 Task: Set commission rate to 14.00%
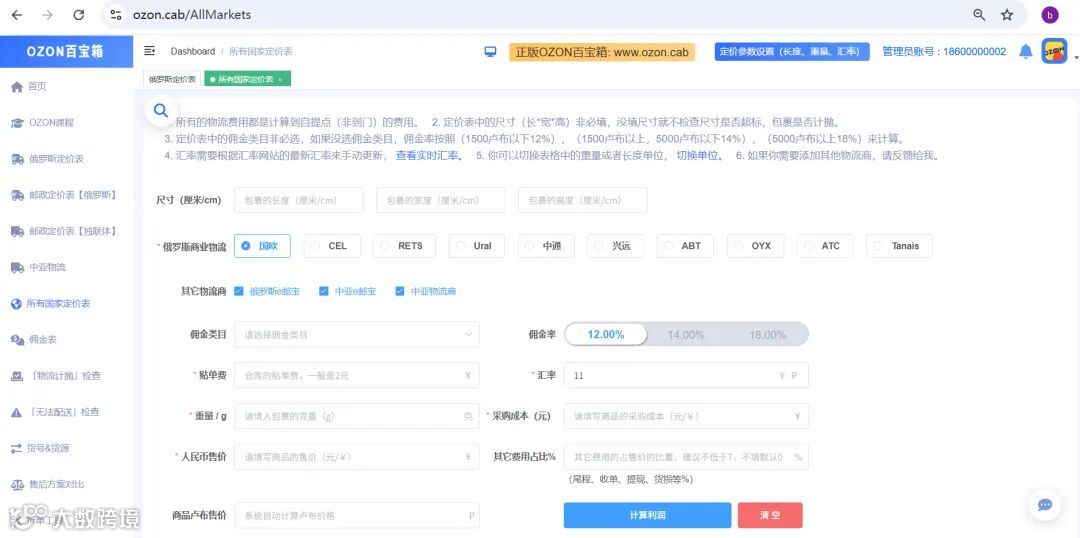[686, 335]
